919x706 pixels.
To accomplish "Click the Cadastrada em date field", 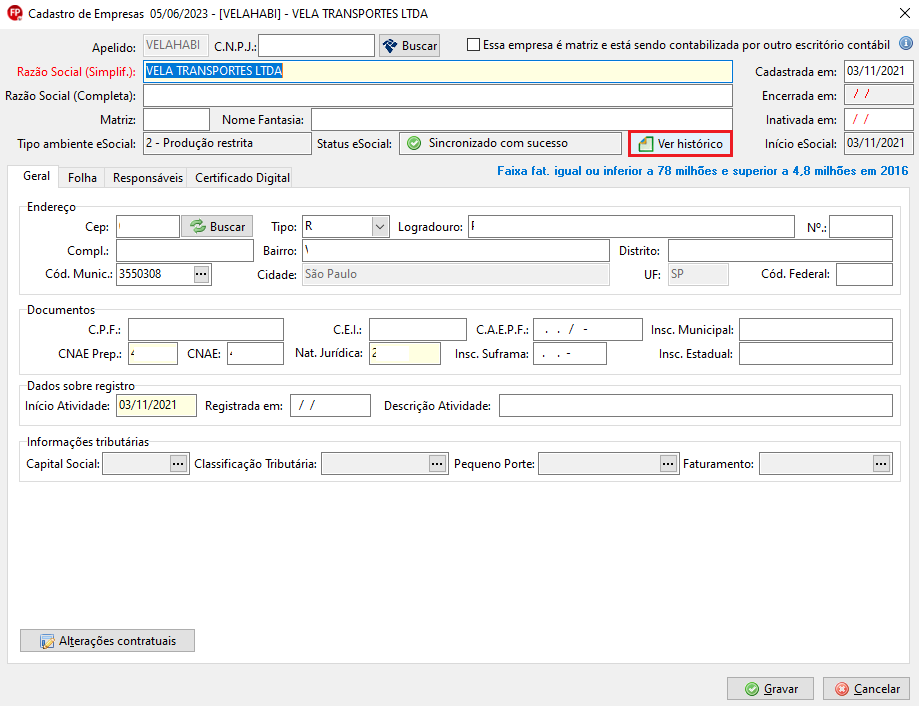I will (879, 71).
